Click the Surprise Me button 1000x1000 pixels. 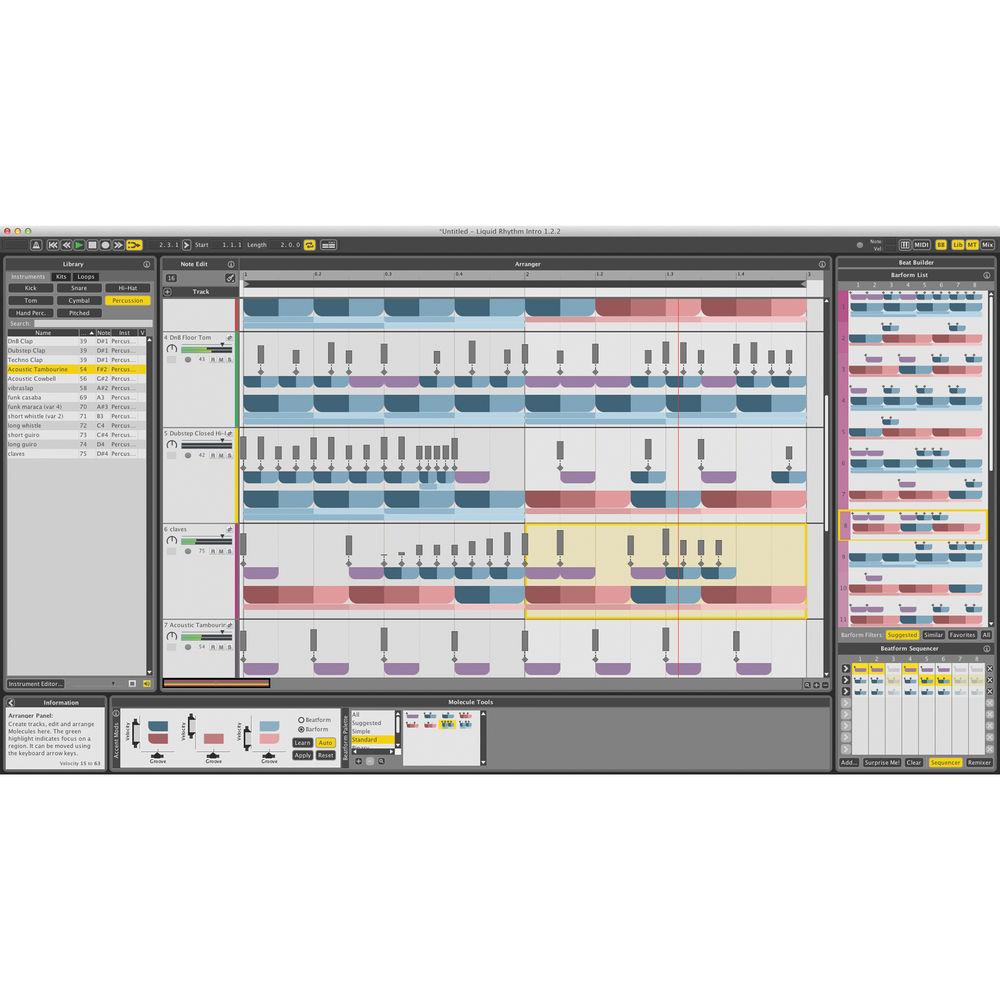click(x=882, y=762)
